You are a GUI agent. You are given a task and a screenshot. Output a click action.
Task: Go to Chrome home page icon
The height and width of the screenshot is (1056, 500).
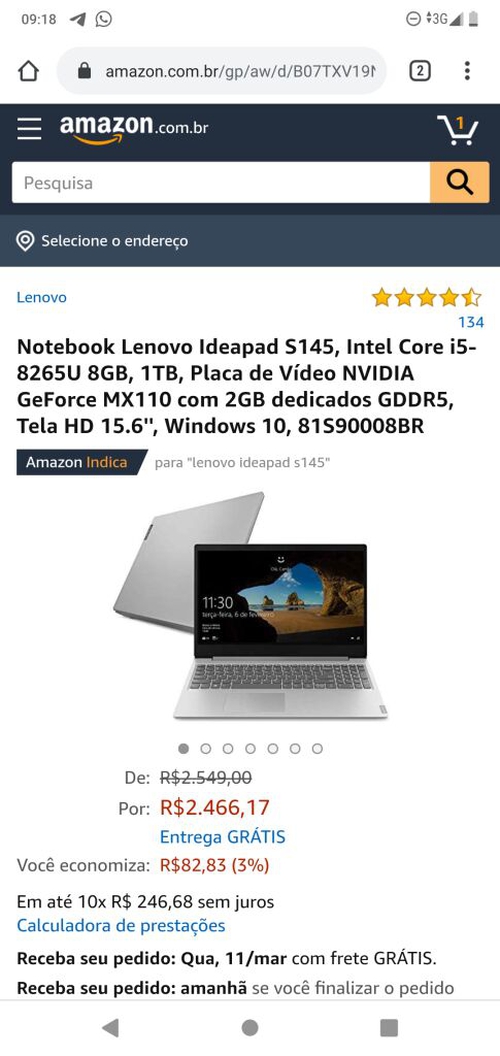28,71
